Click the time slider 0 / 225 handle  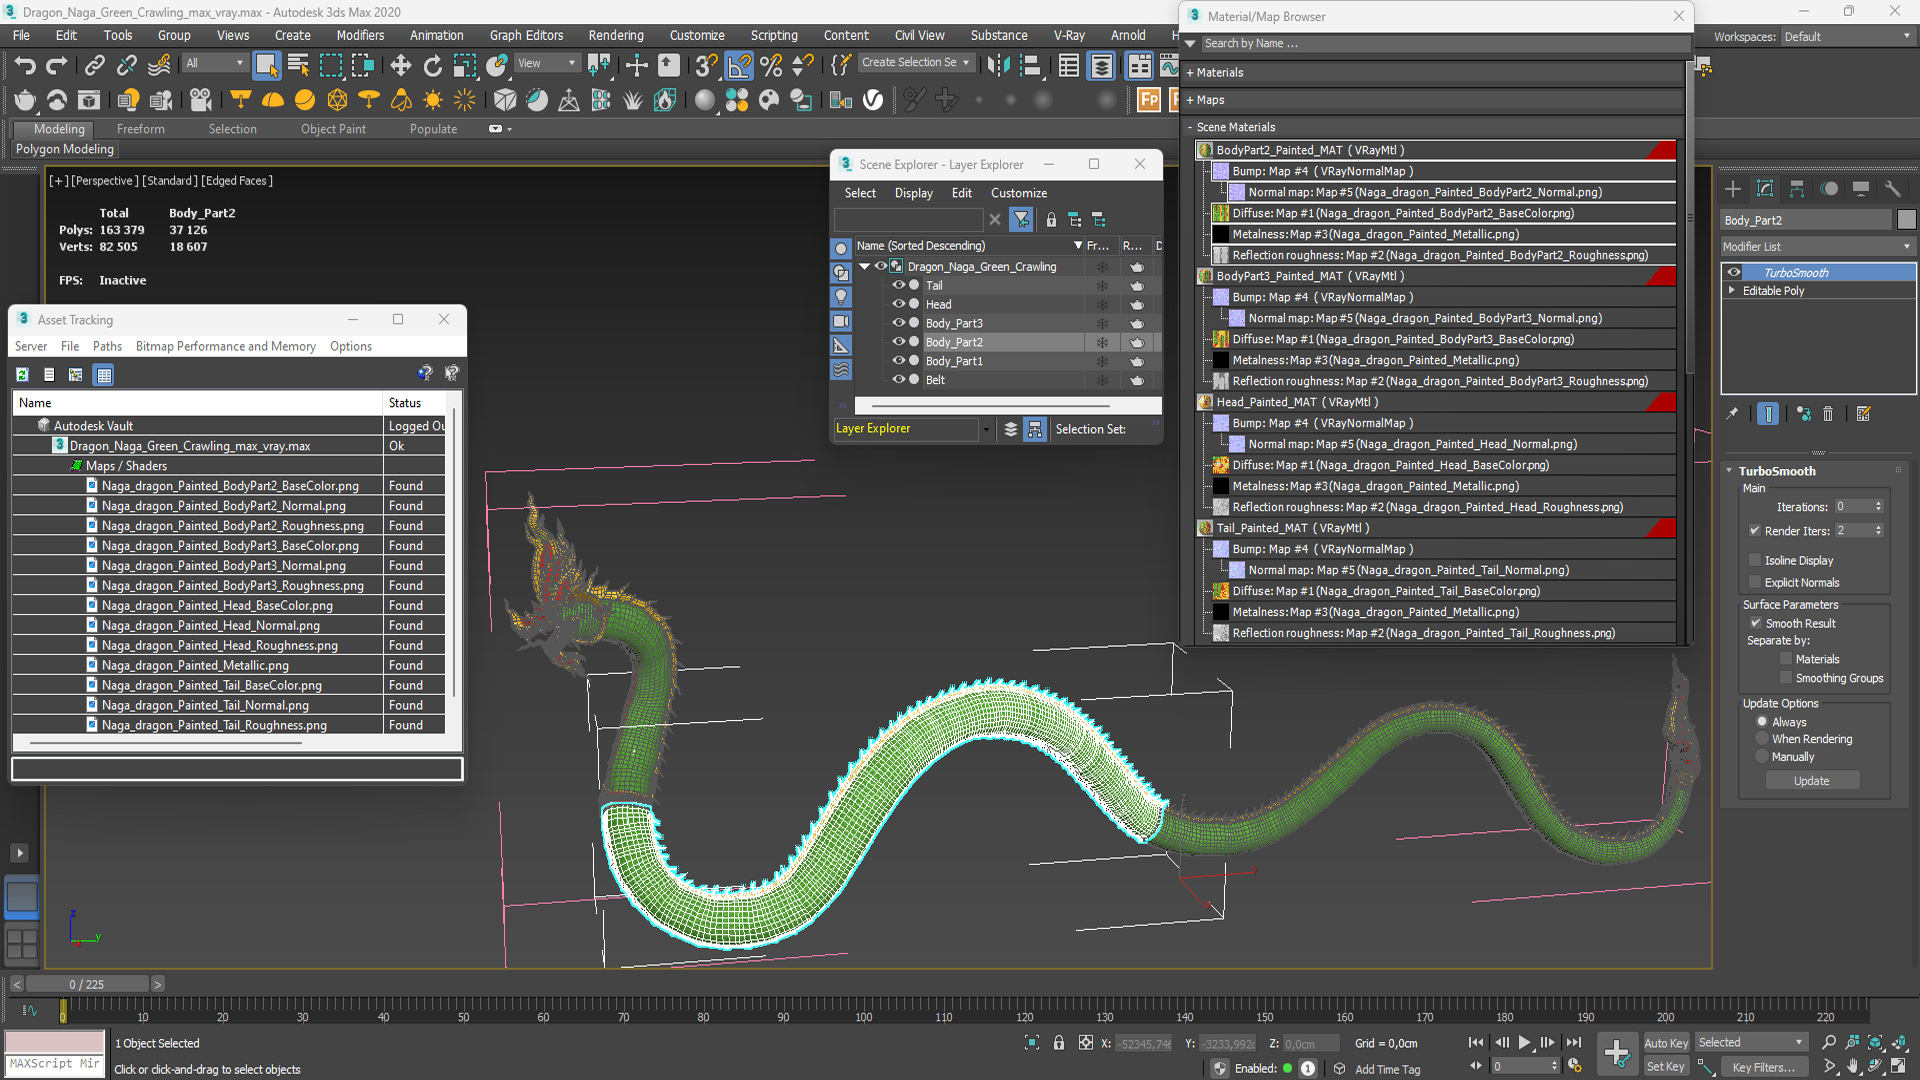click(87, 984)
